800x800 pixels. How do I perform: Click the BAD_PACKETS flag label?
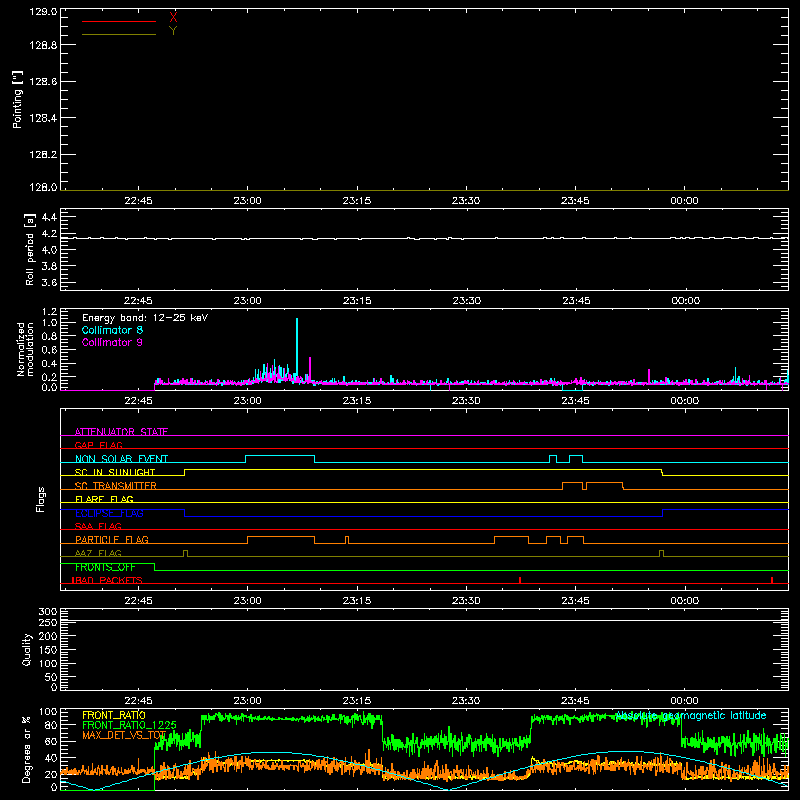point(107,580)
